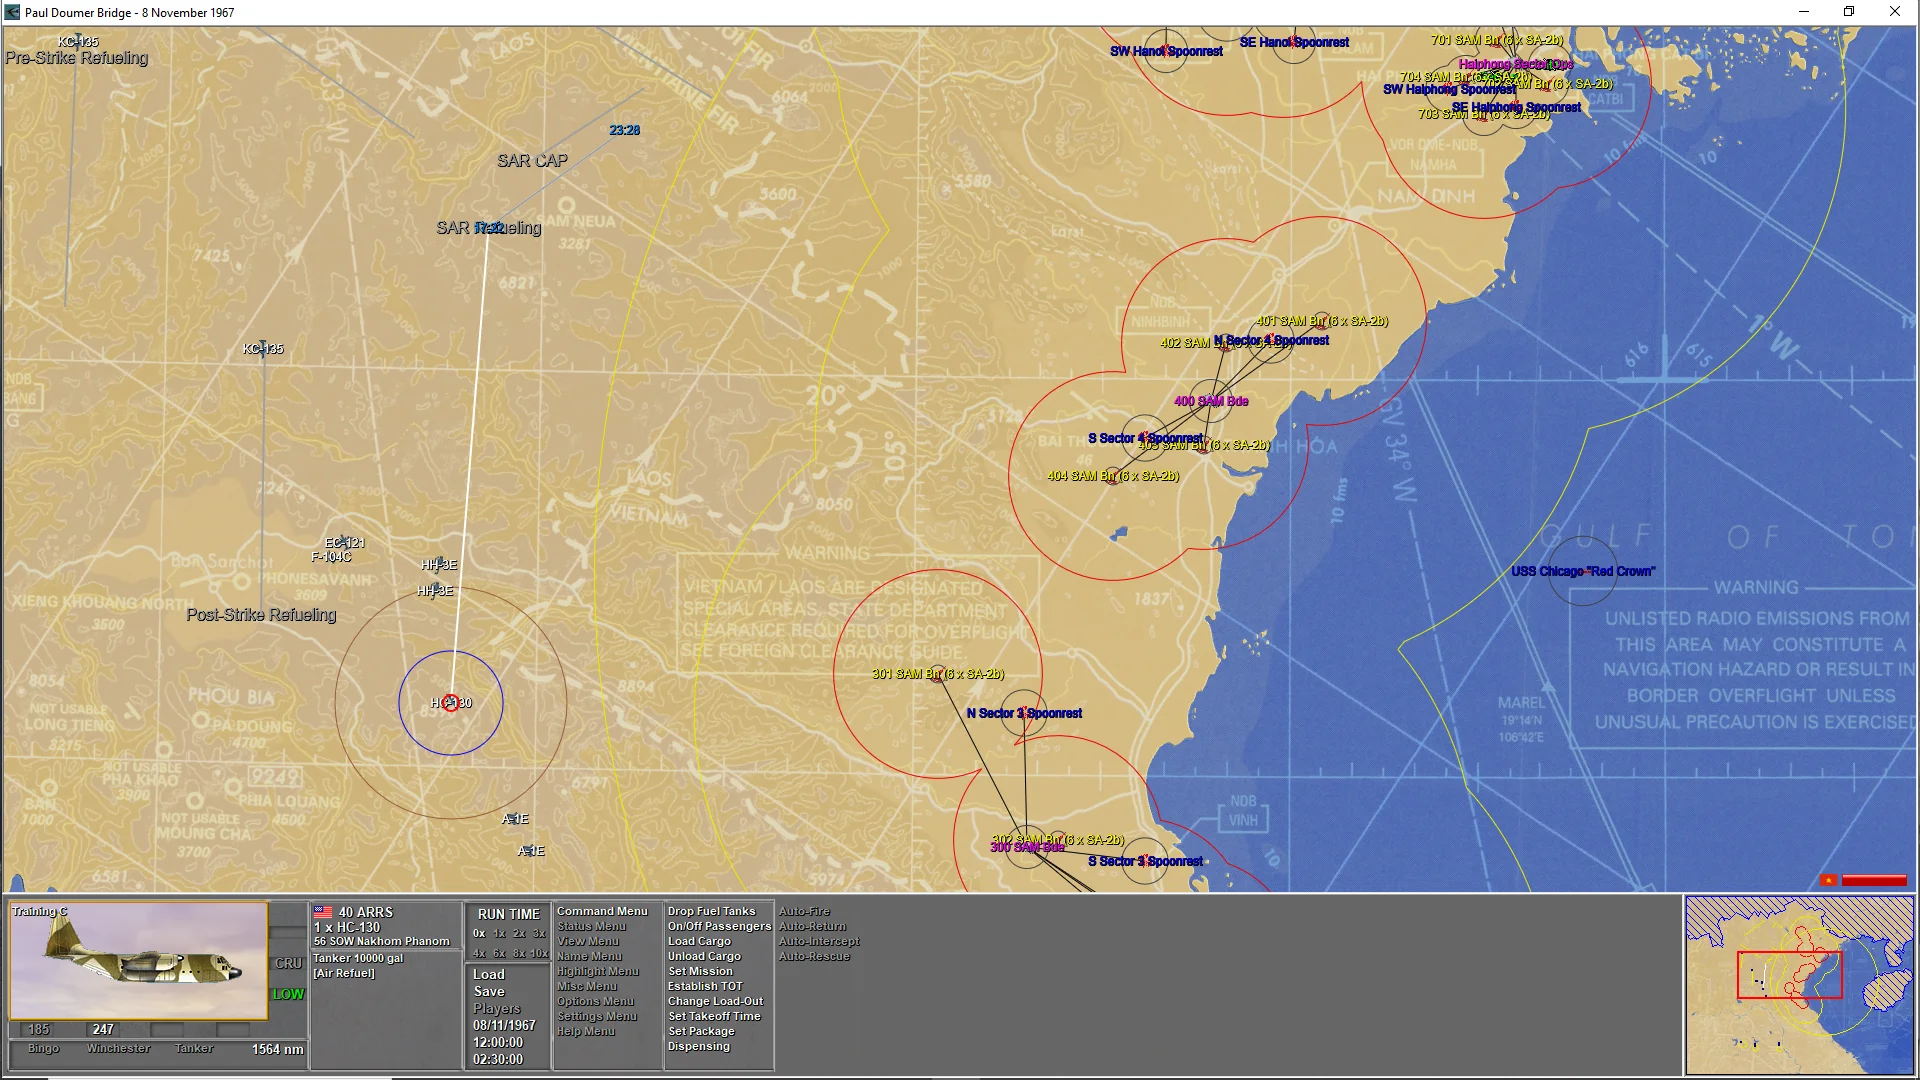The image size is (1920, 1080).
Task: Set run time speed to 6x
Action: 499,953
